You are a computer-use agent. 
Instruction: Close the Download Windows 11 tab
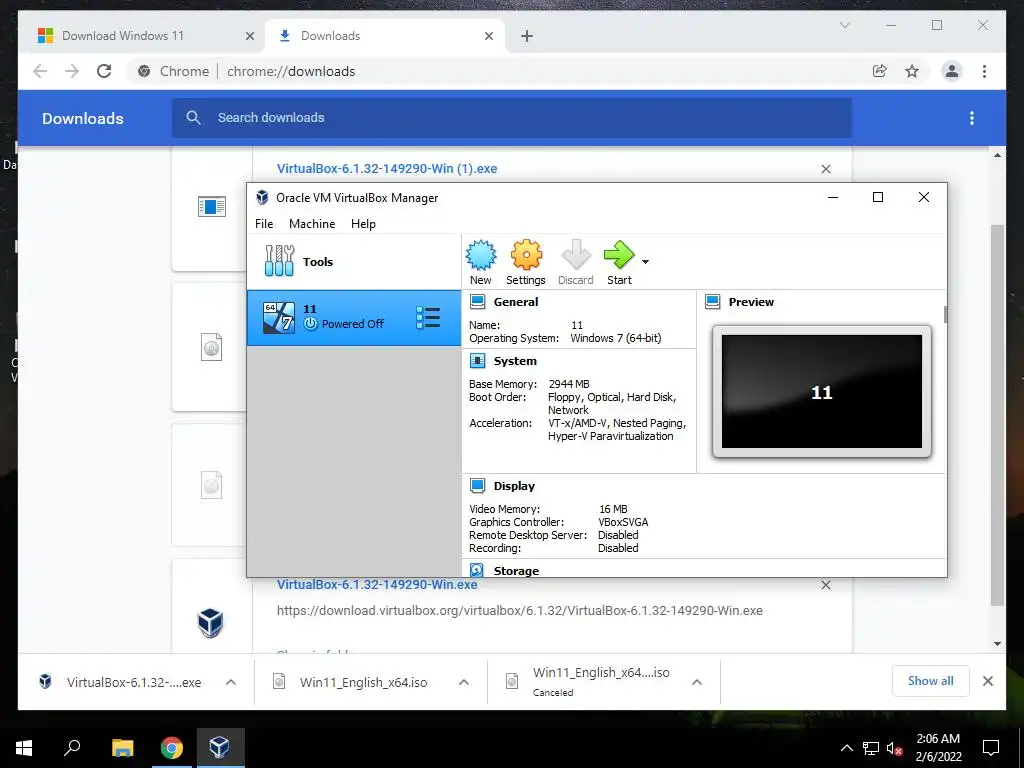(249, 36)
